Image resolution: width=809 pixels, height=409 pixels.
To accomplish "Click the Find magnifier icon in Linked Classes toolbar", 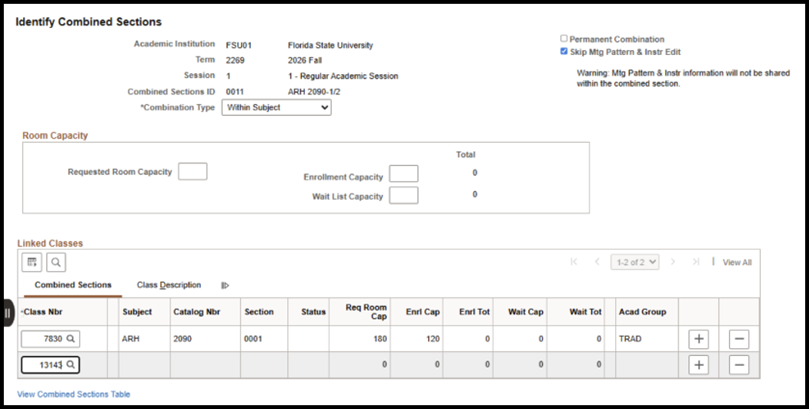I will point(56,263).
